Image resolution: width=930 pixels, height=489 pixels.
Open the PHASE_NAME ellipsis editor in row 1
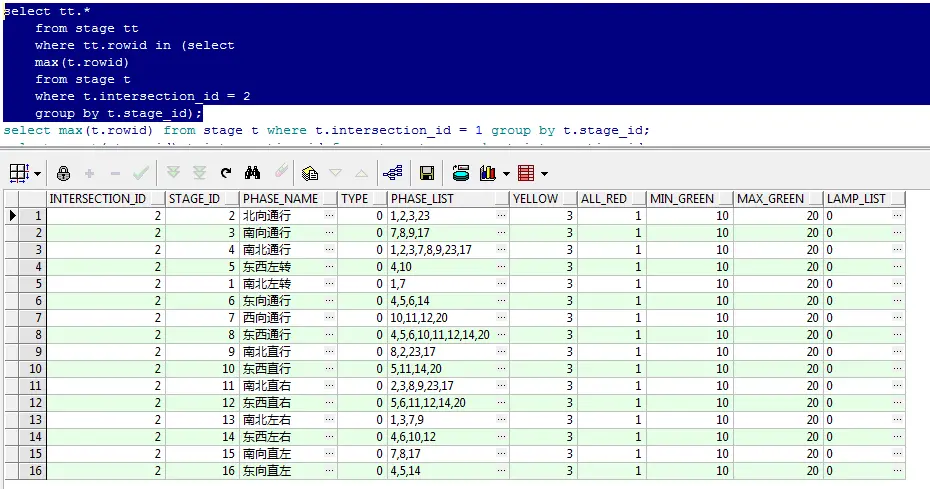tap(330, 215)
